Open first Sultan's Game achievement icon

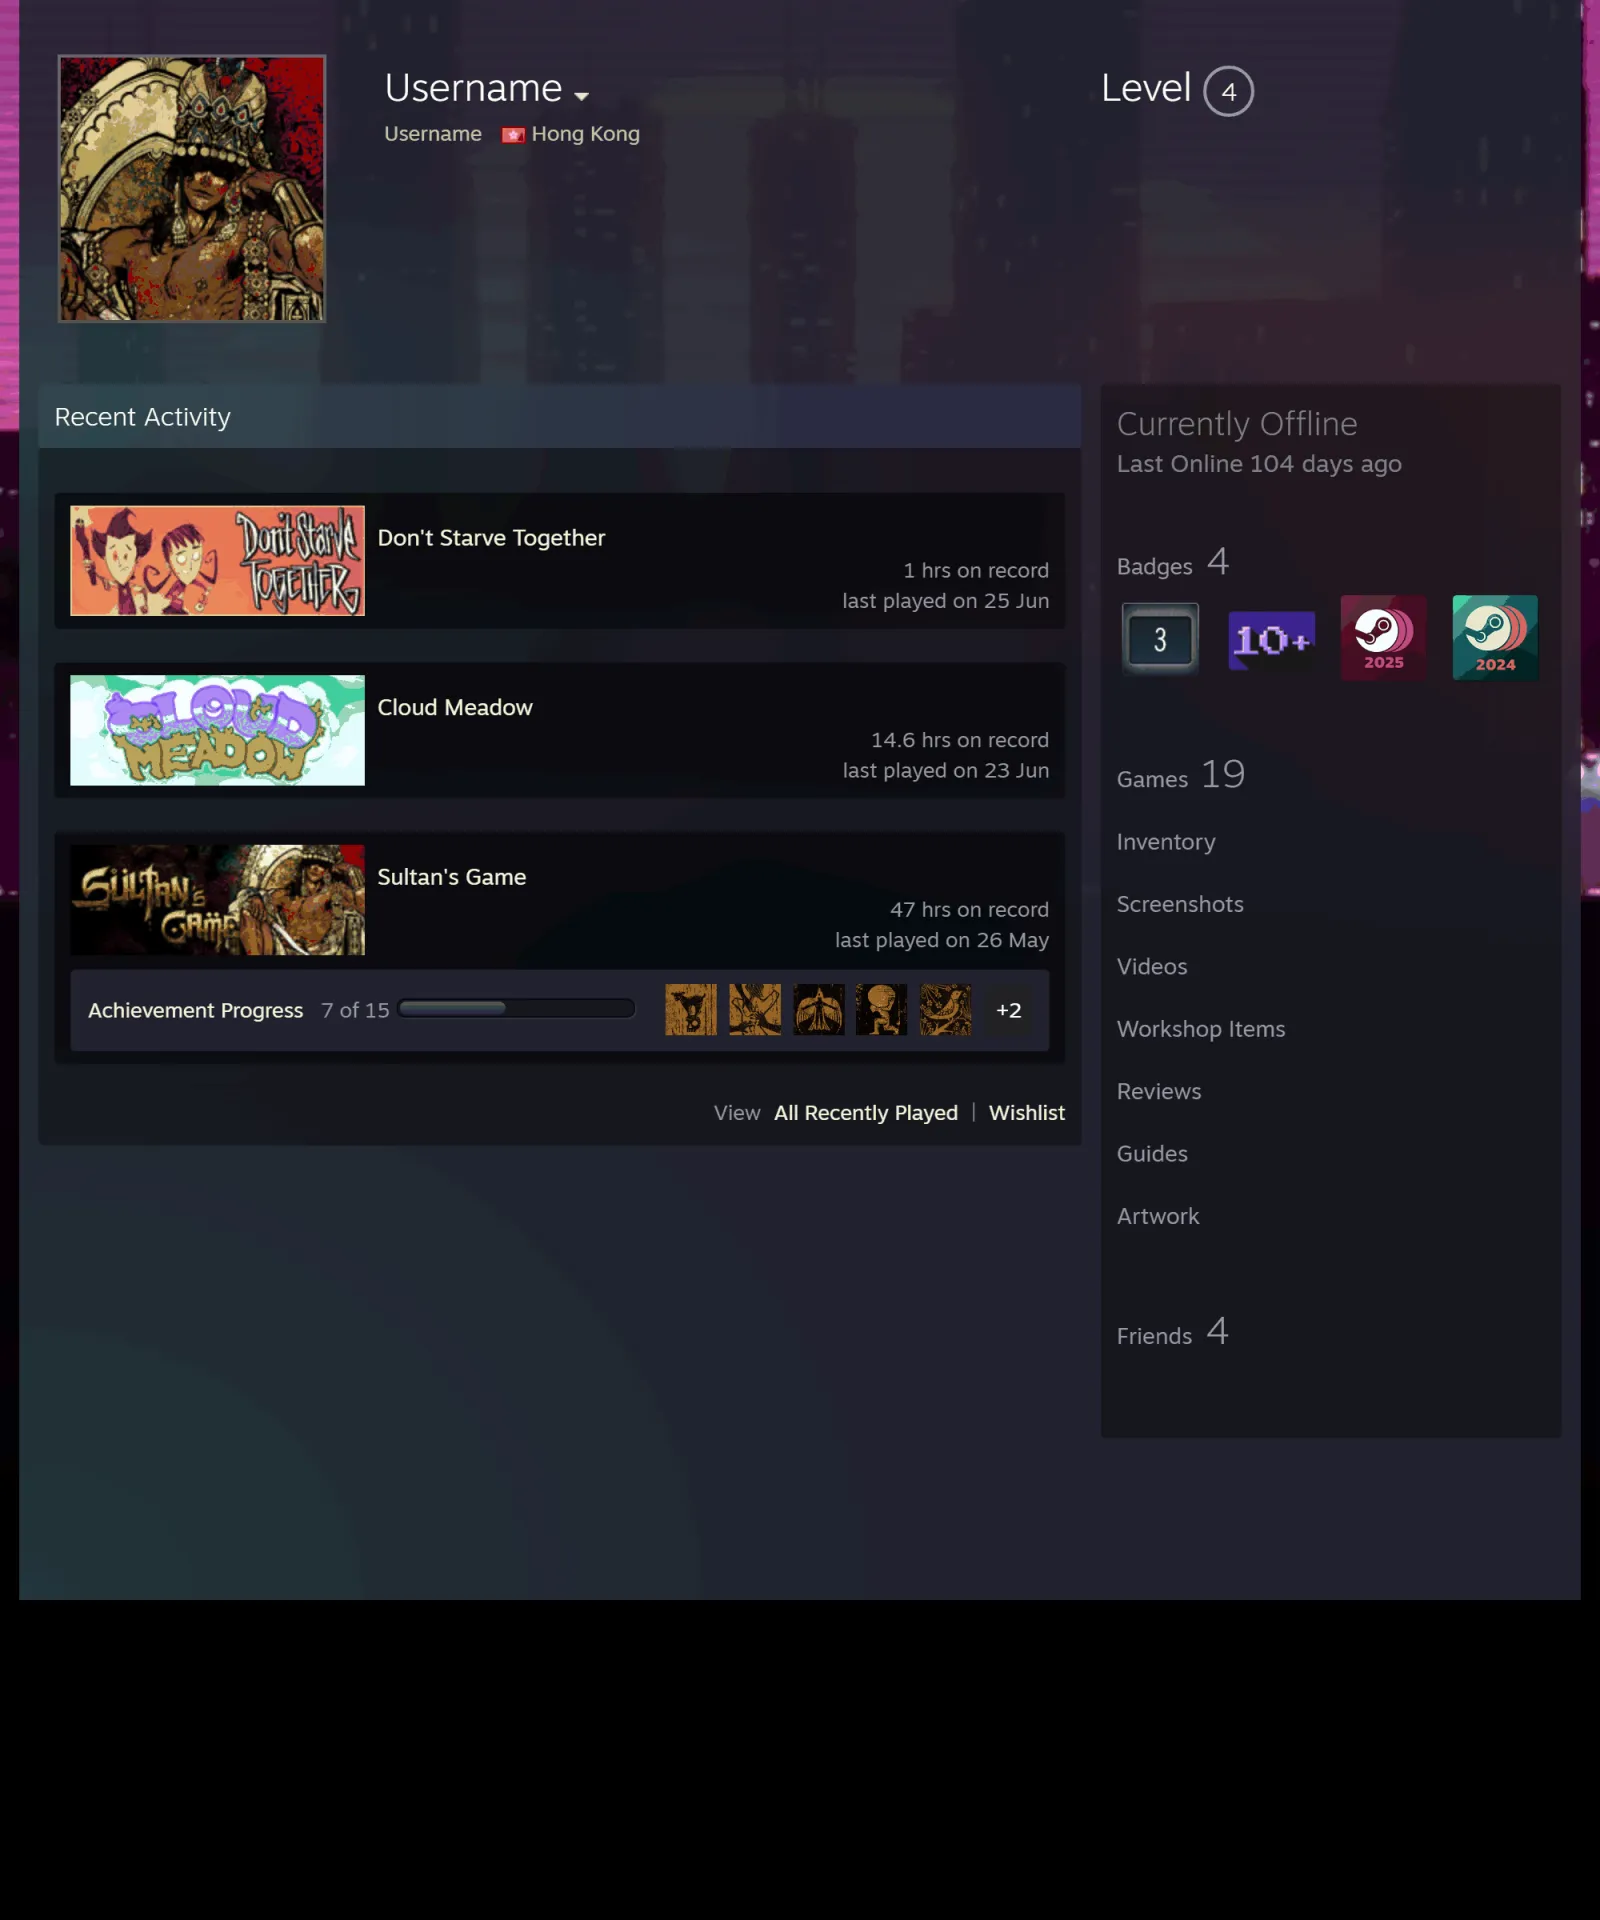tap(691, 1009)
